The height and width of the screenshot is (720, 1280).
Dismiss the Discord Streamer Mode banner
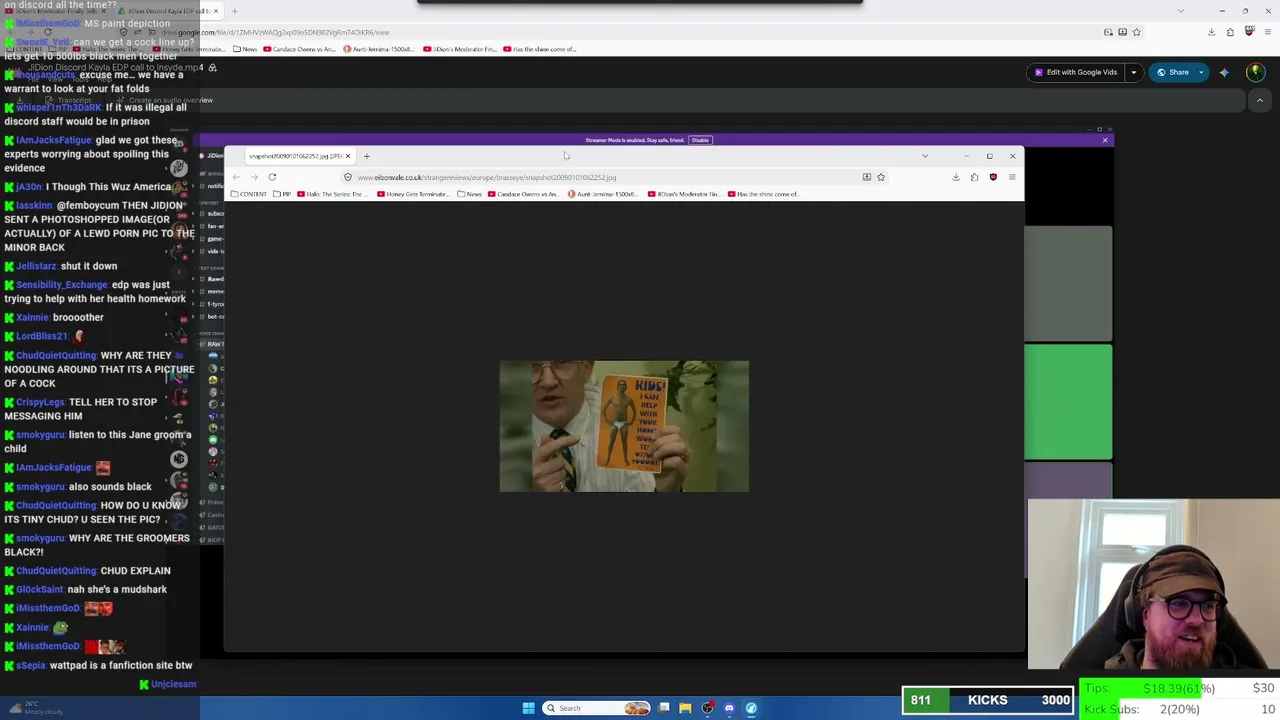click(1105, 140)
